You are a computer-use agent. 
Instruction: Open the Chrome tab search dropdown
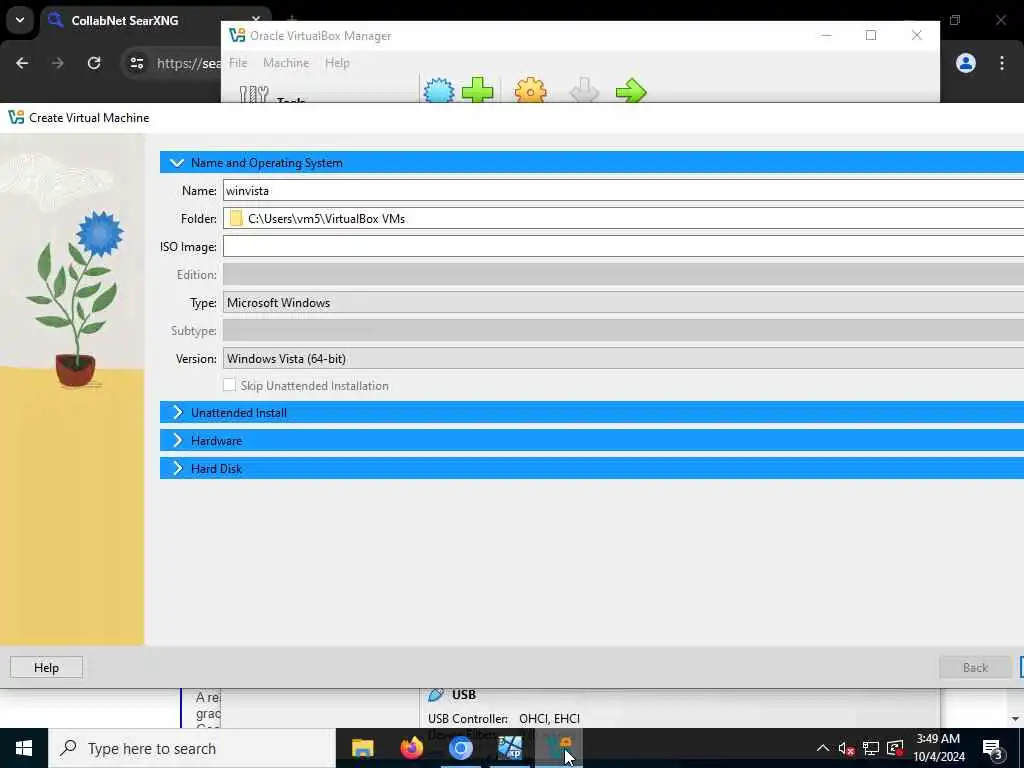coord(20,20)
